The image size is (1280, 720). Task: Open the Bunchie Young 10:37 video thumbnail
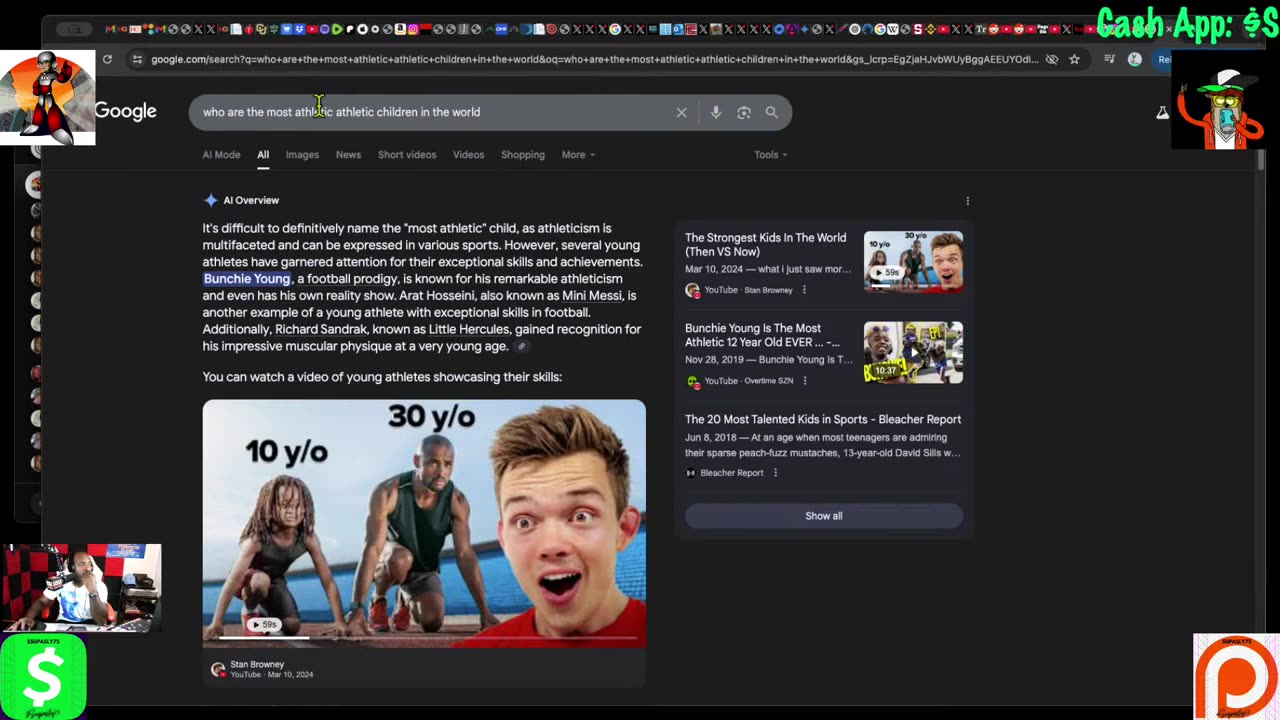913,352
